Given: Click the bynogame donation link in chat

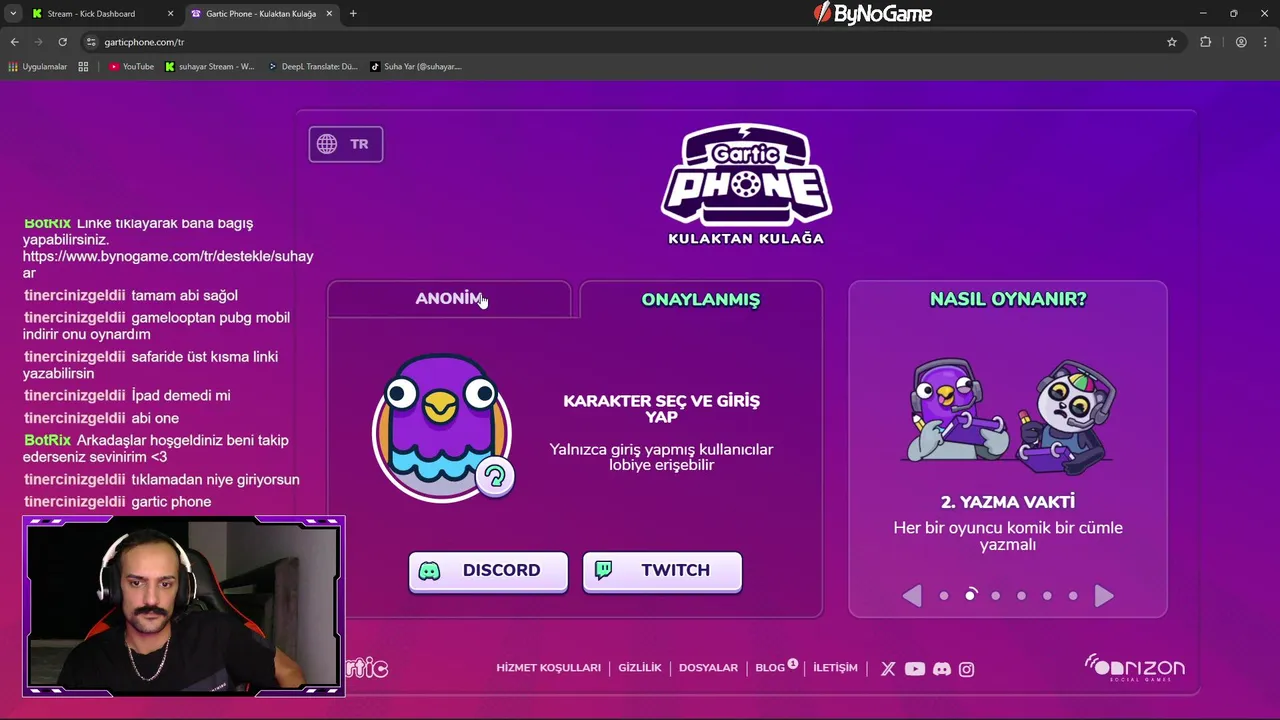Looking at the screenshot, I should click(168, 265).
